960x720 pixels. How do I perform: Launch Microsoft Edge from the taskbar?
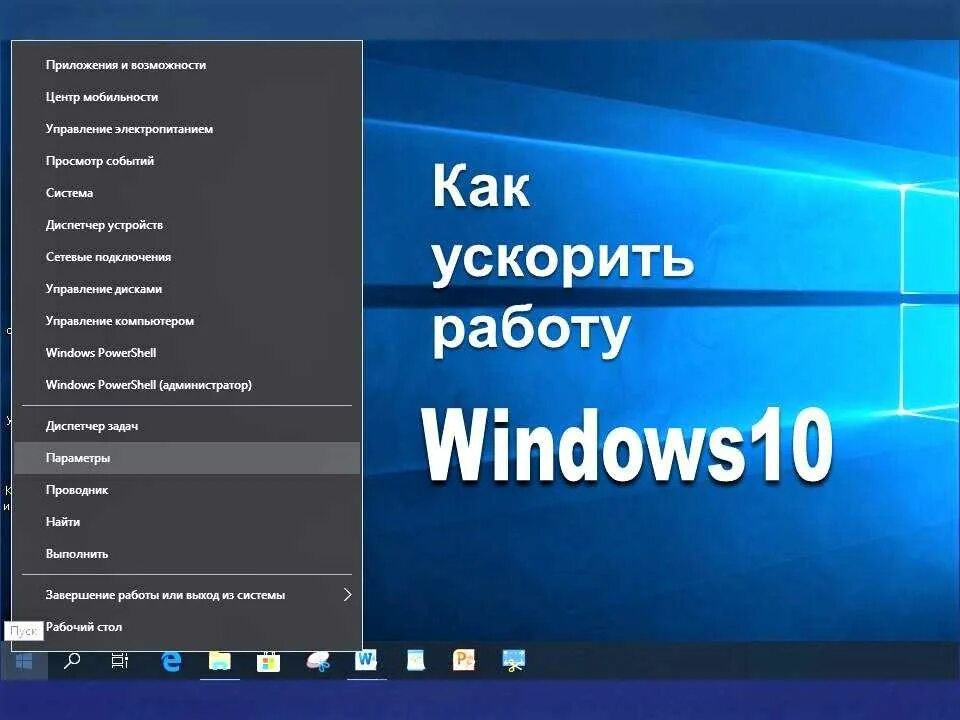pyautogui.click(x=171, y=661)
